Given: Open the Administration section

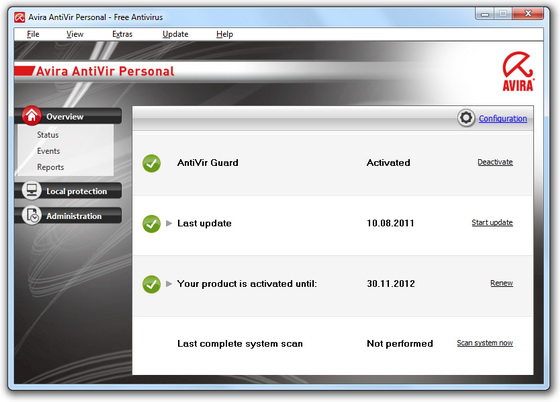Looking at the screenshot, I should pos(68,216).
